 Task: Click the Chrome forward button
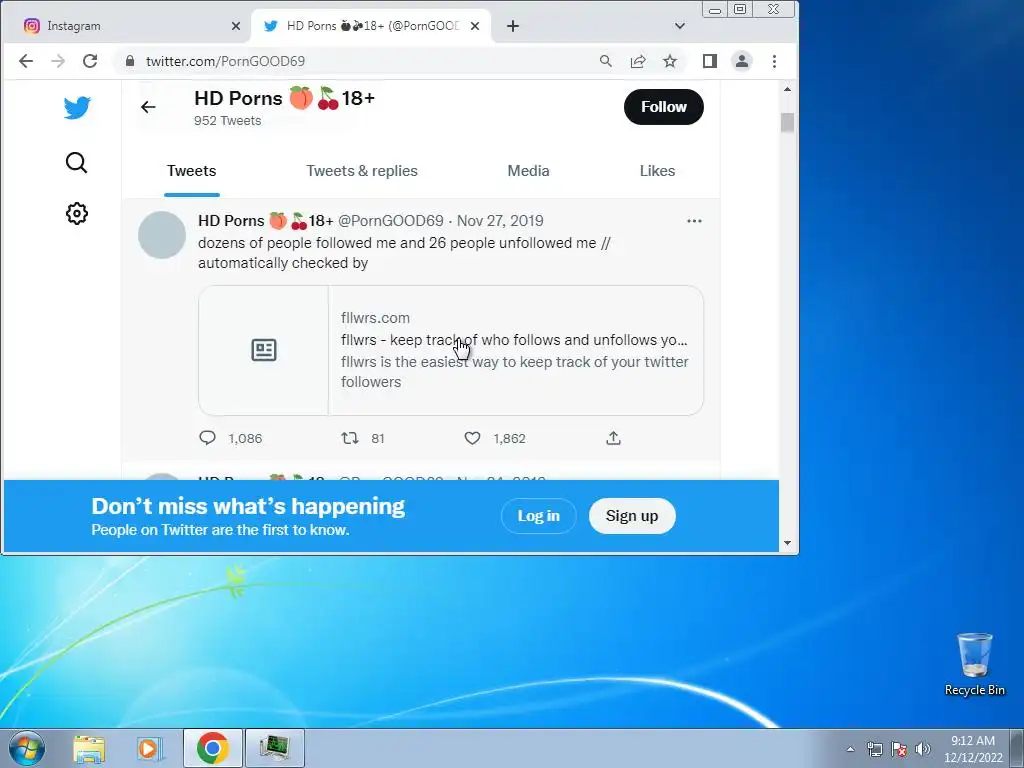58,61
